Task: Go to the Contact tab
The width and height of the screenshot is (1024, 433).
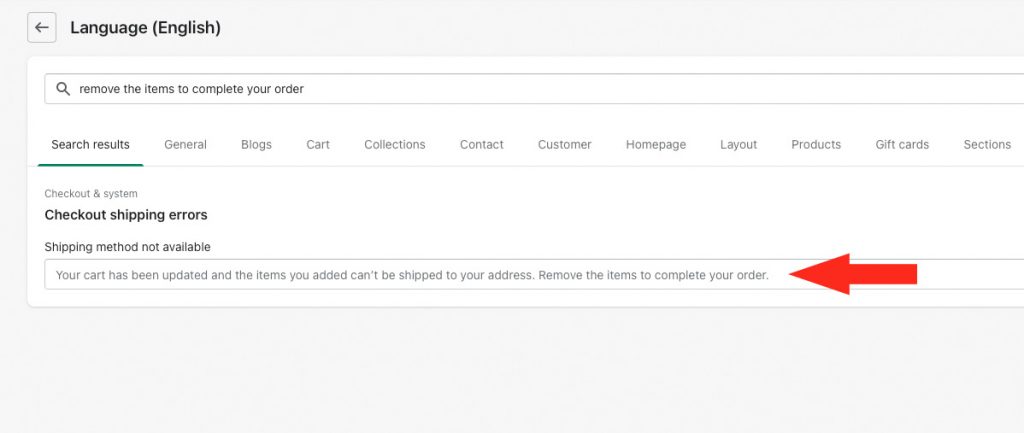Action: [481, 145]
